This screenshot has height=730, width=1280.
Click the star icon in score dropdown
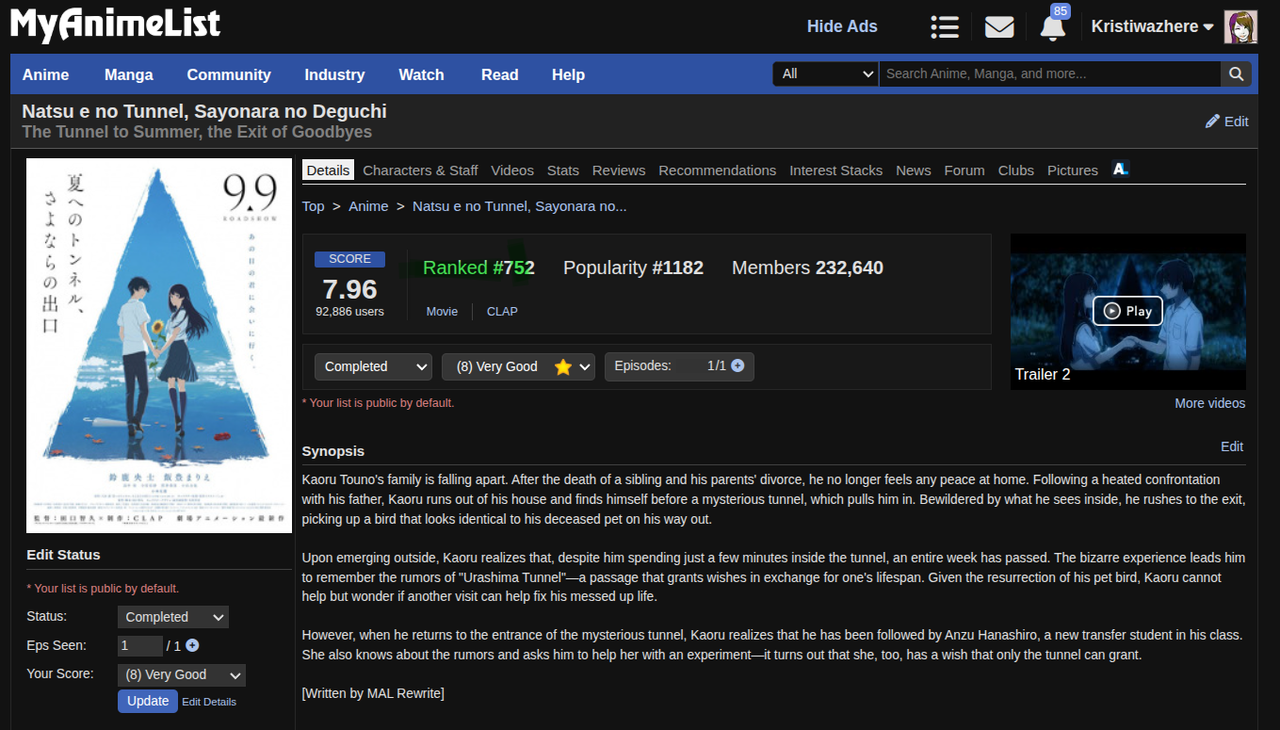tap(563, 367)
